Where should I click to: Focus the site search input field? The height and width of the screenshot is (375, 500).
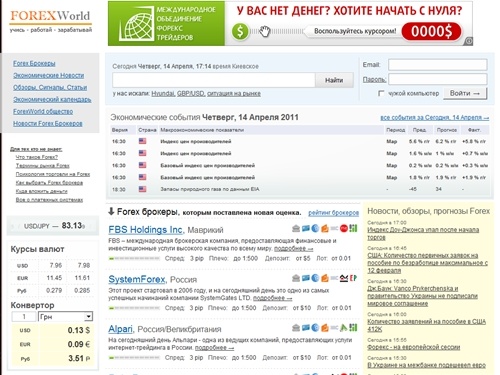(x=214, y=80)
